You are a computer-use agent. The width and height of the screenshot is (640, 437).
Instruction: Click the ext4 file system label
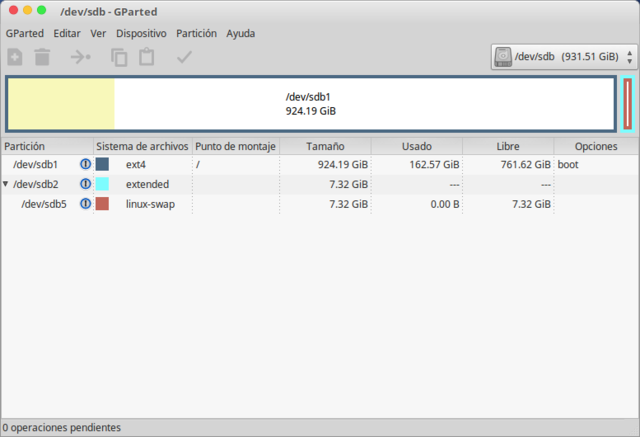tap(136, 164)
